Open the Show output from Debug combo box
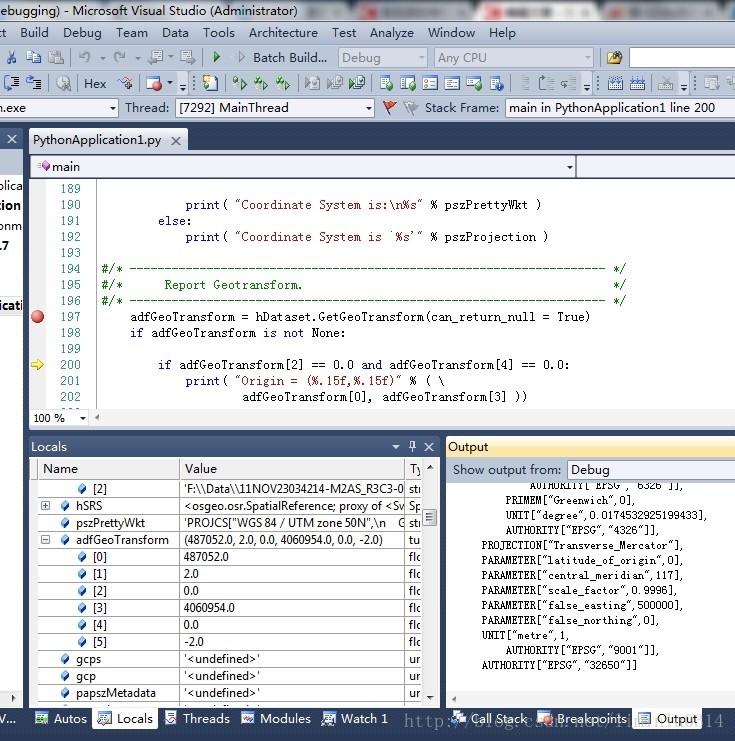 point(650,469)
